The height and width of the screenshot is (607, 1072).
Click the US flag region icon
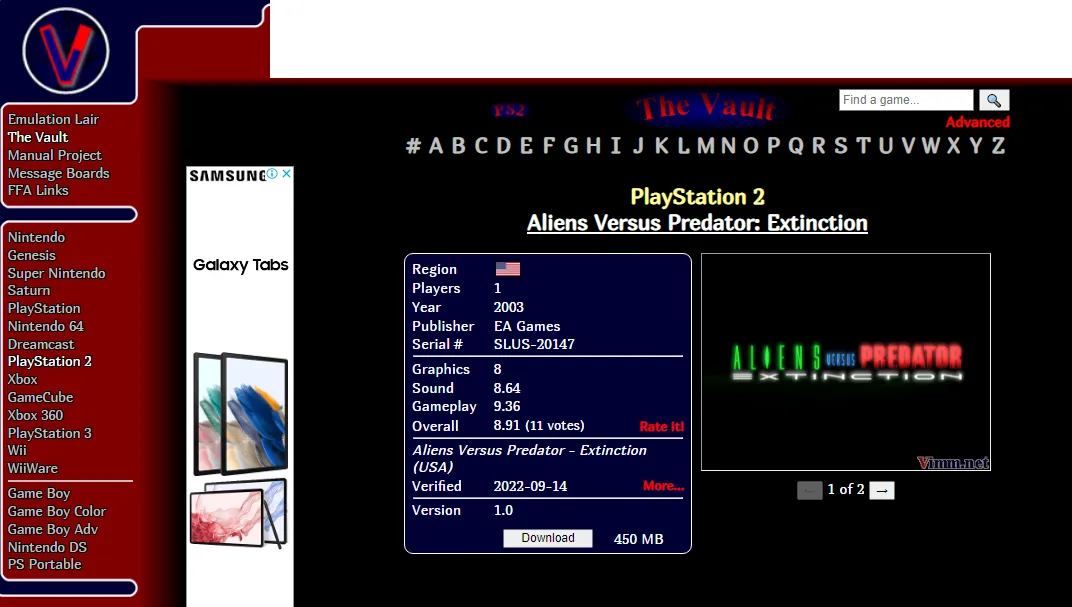point(507,269)
